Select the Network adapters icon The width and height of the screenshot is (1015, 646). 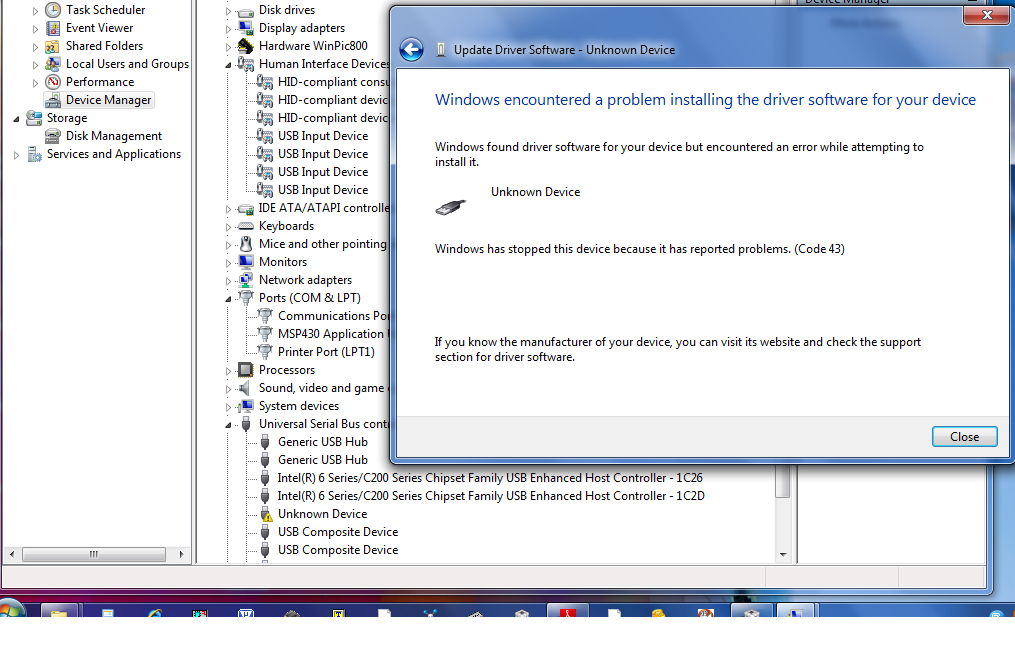point(244,279)
